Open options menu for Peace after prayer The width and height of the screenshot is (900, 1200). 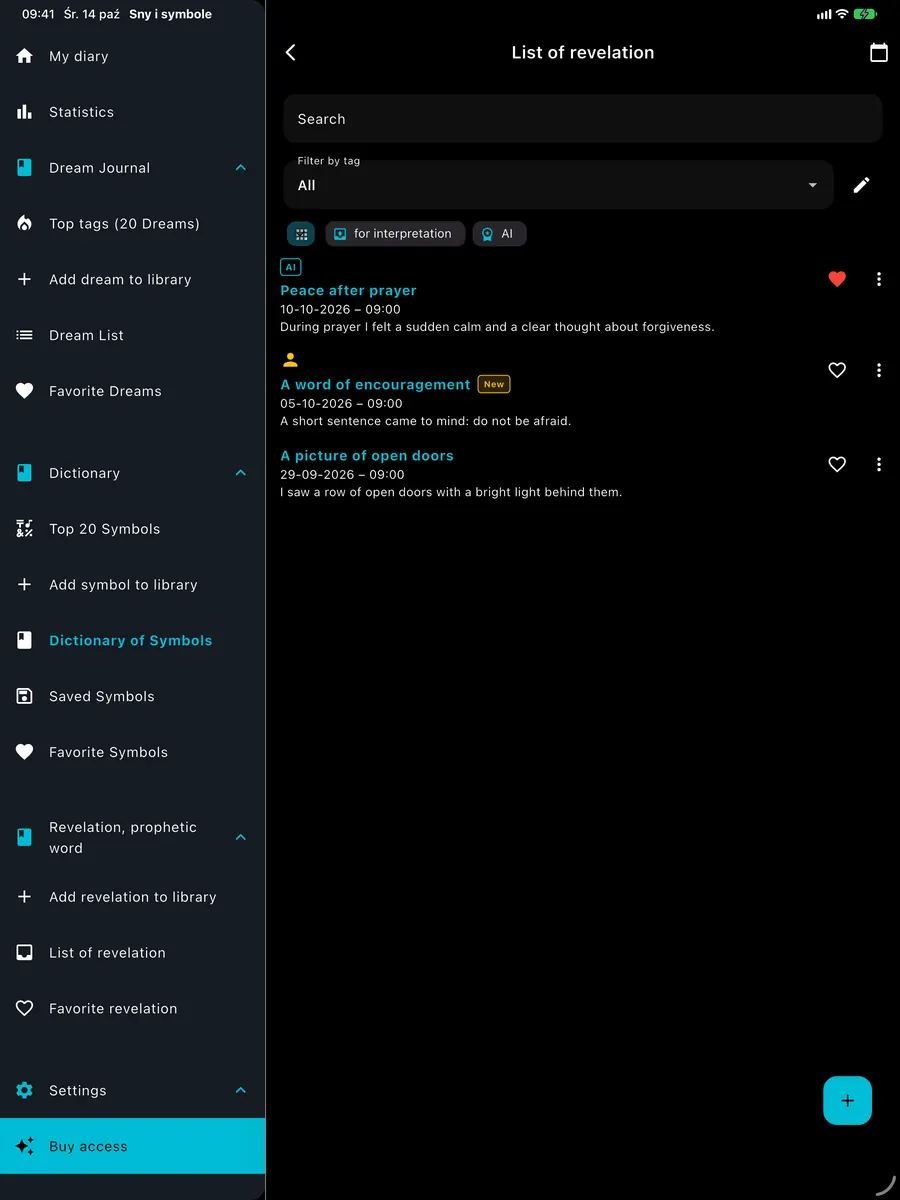point(879,279)
